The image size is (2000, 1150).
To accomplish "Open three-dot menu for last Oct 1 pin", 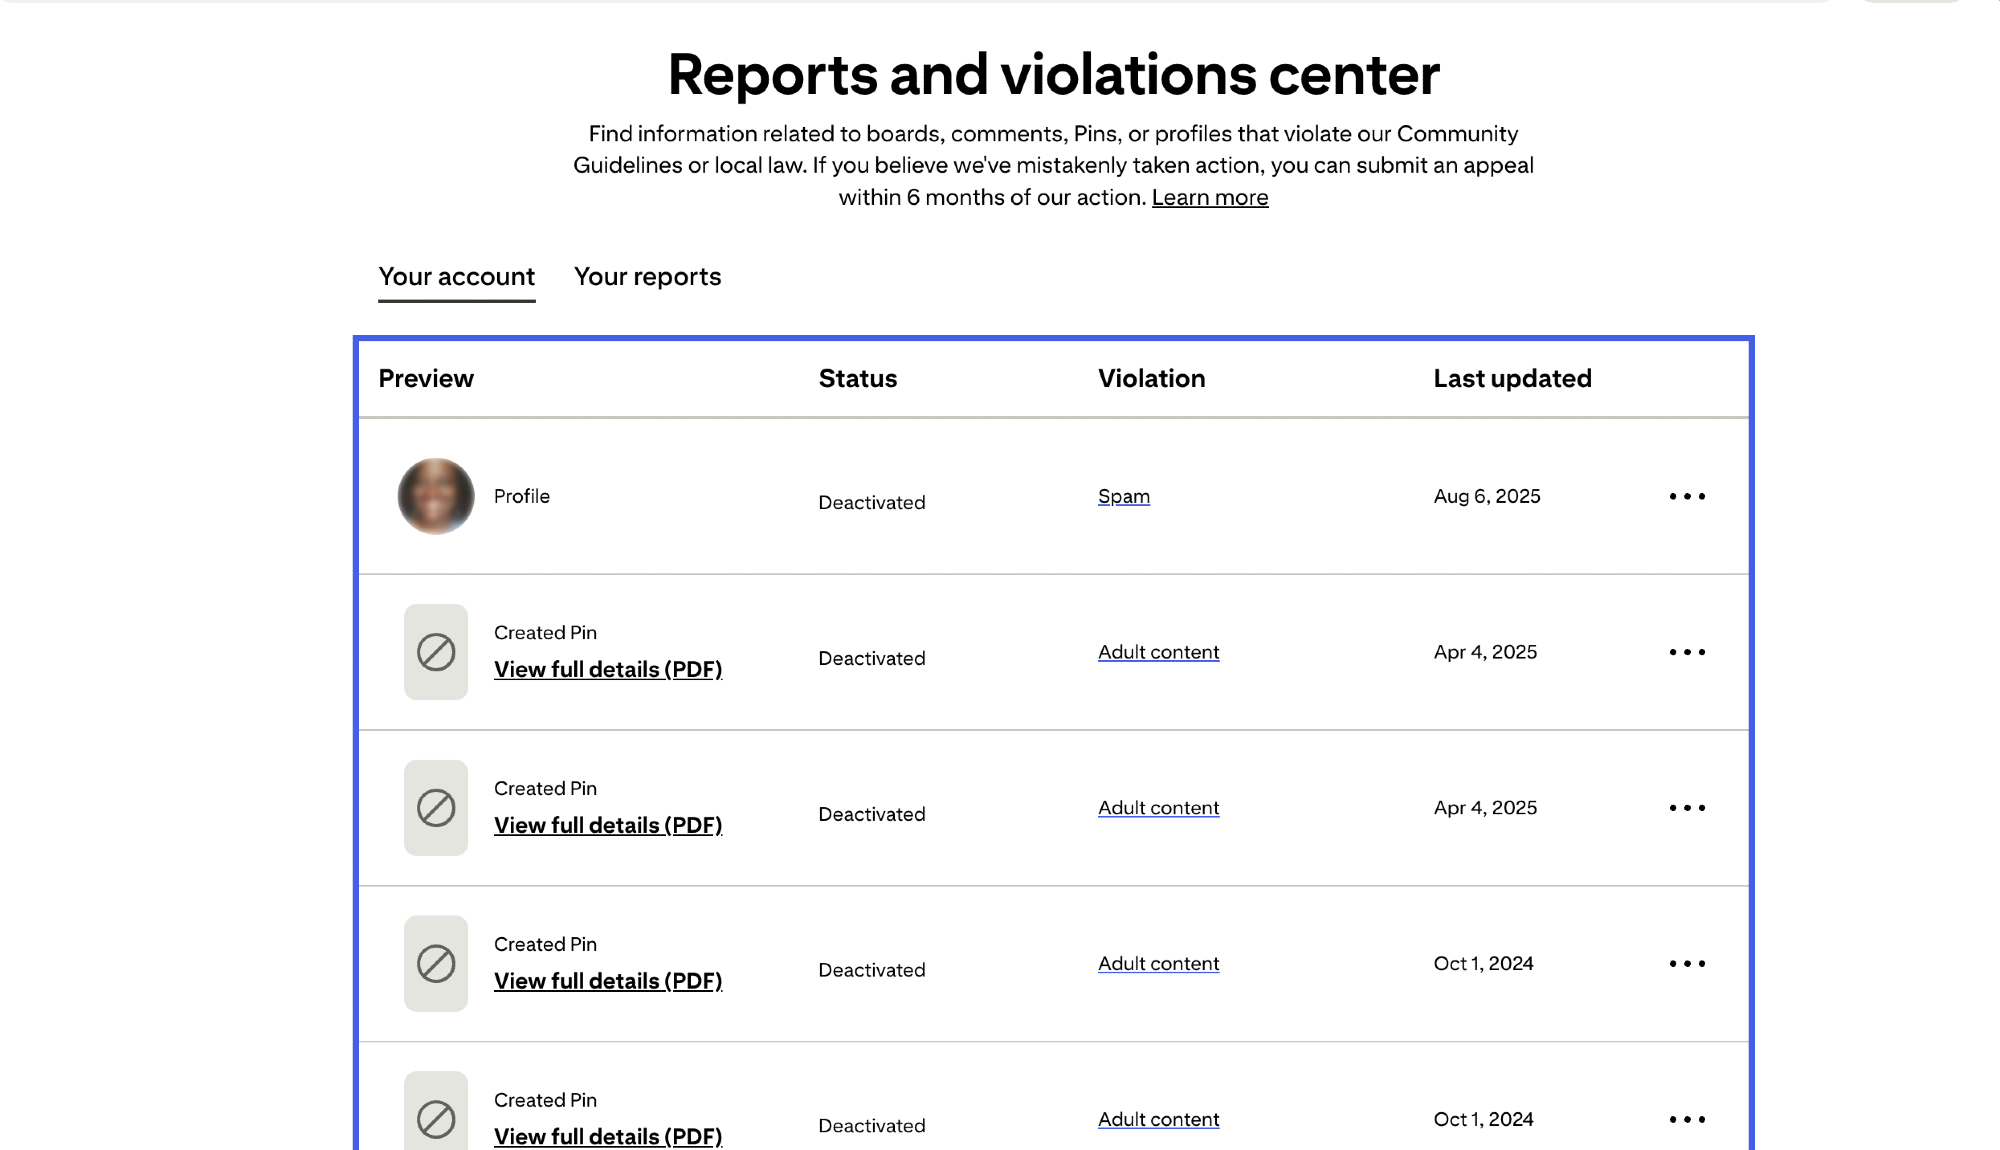I will pyautogui.click(x=1687, y=1120).
